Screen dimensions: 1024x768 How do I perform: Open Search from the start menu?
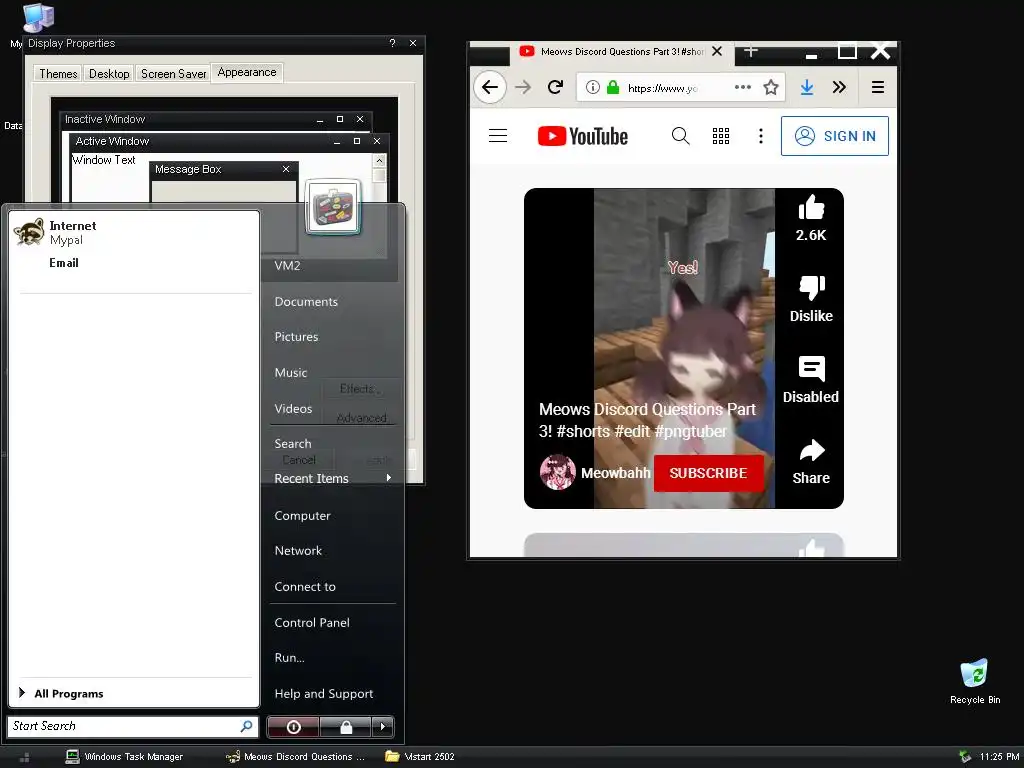(293, 444)
